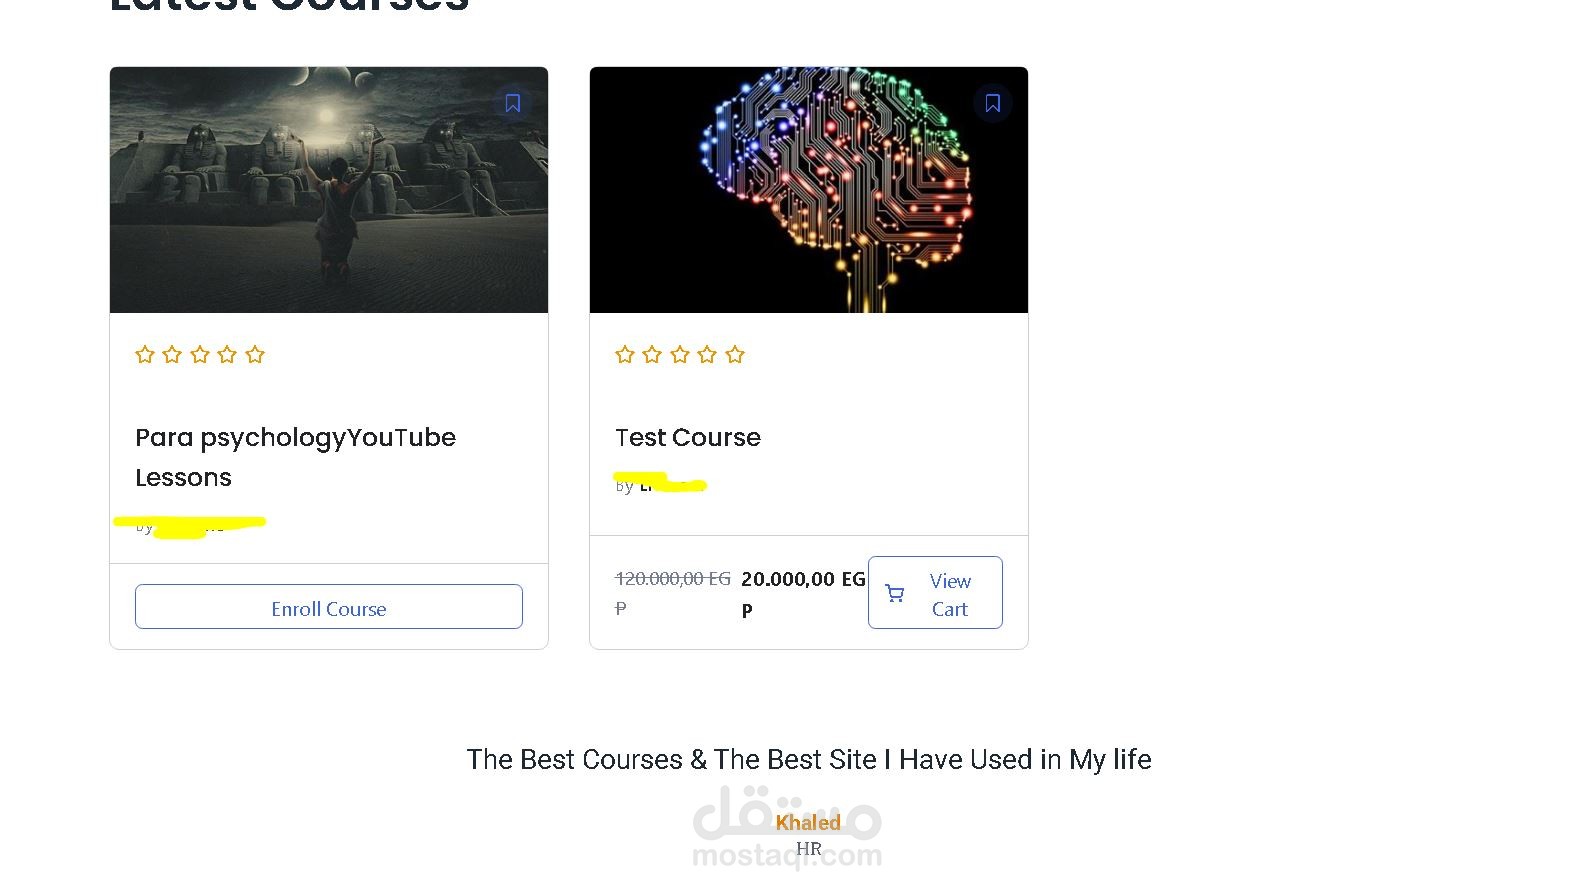Click the Khaled testimonial name
The height and width of the screenshot is (890, 1576).
[808, 822]
